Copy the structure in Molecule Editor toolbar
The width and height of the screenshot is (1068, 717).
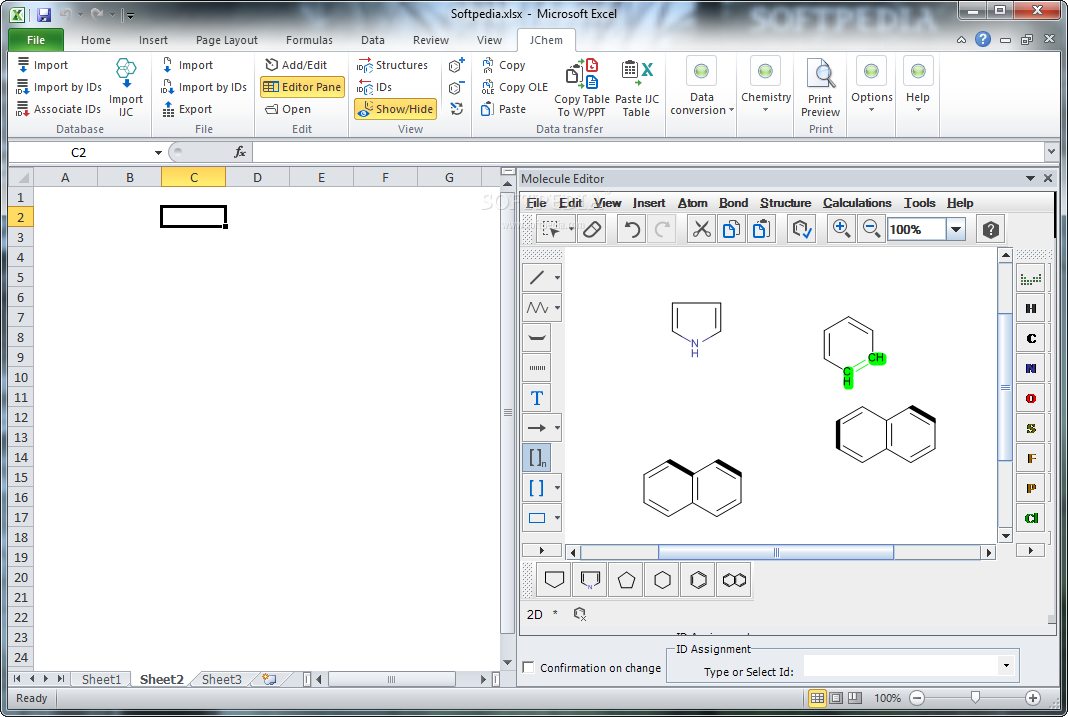(731, 229)
